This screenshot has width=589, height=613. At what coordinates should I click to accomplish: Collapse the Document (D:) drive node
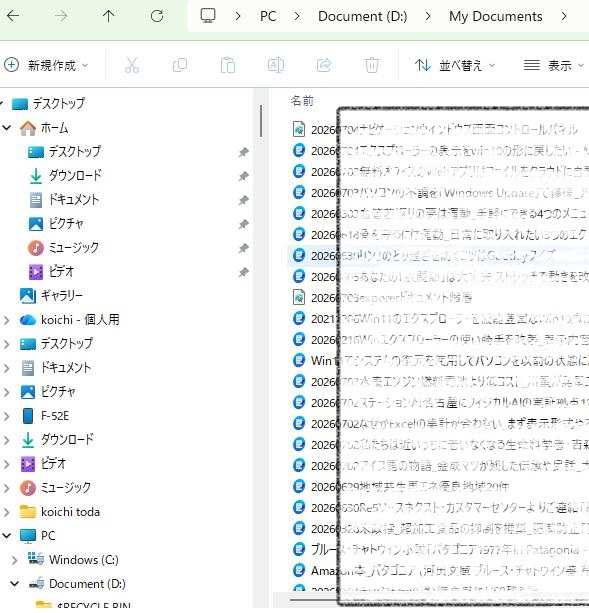[14, 584]
